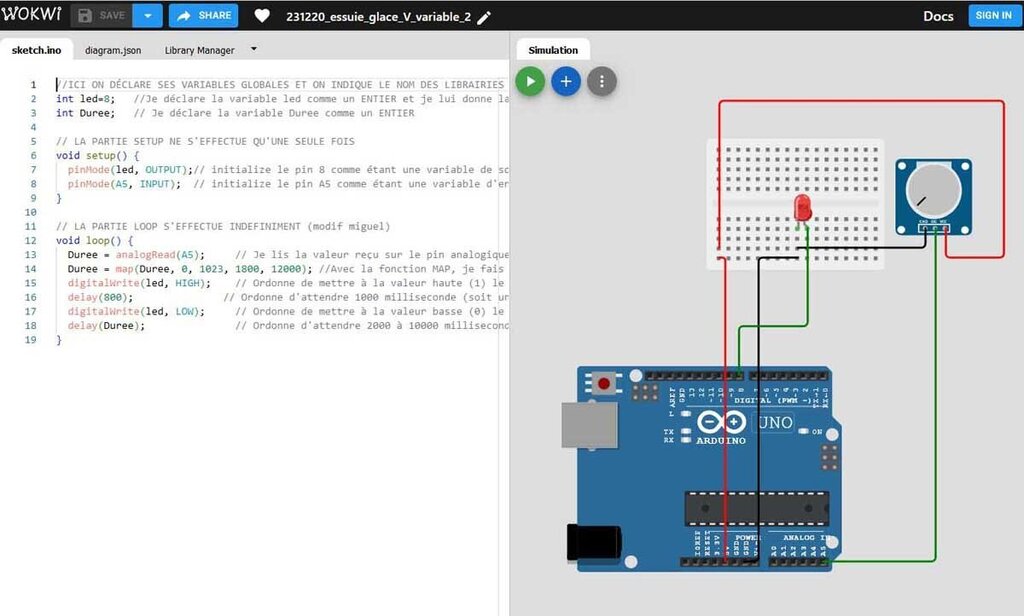Like the project with the heart icon
Viewport: 1024px width, 616px height.
262,16
